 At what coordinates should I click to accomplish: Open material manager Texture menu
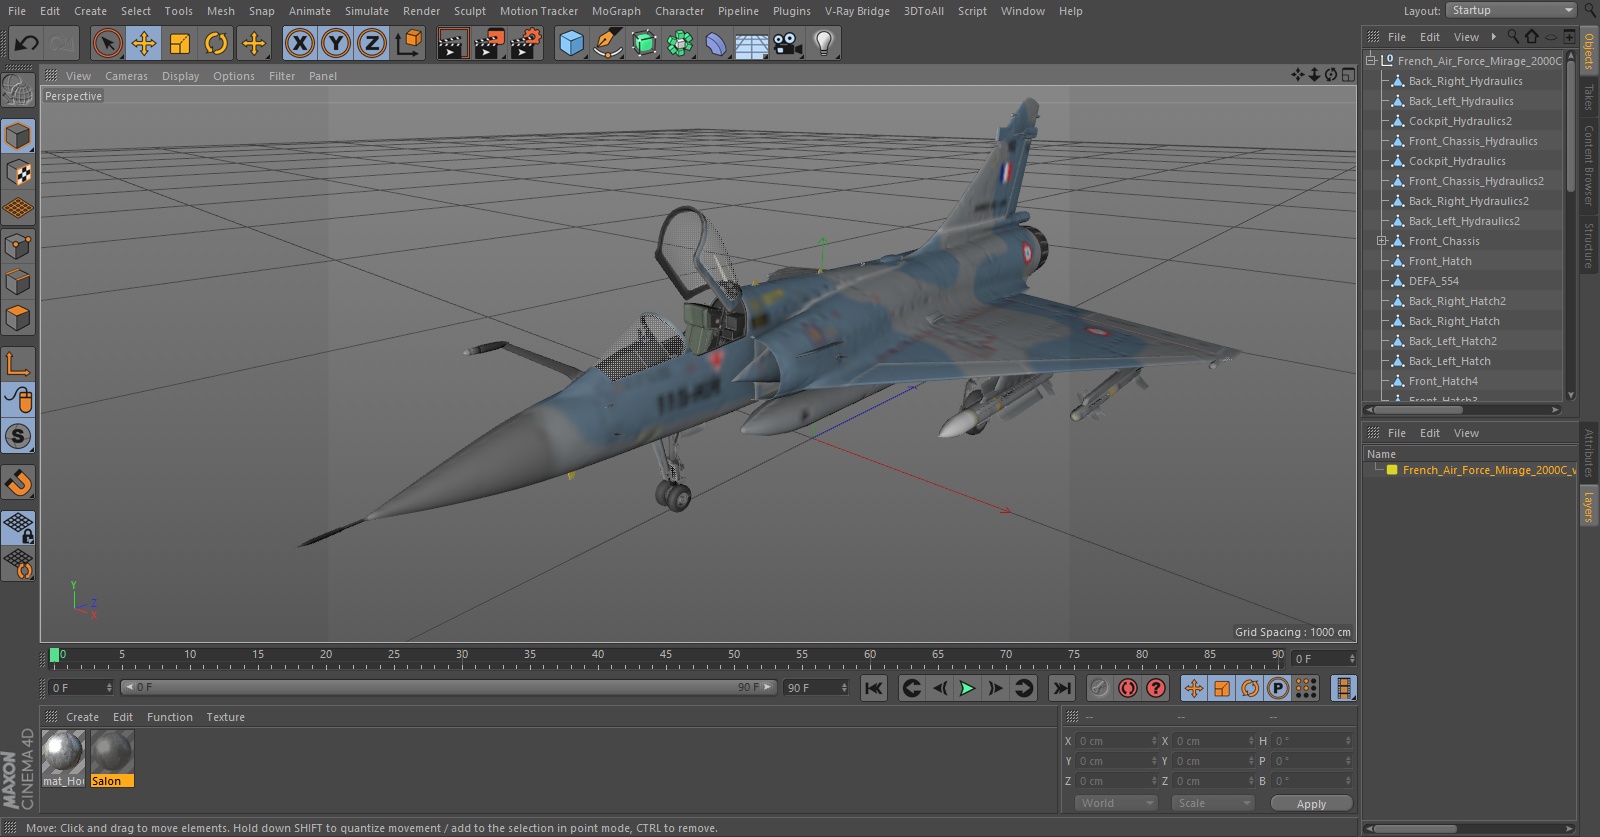click(x=225, y=717)
